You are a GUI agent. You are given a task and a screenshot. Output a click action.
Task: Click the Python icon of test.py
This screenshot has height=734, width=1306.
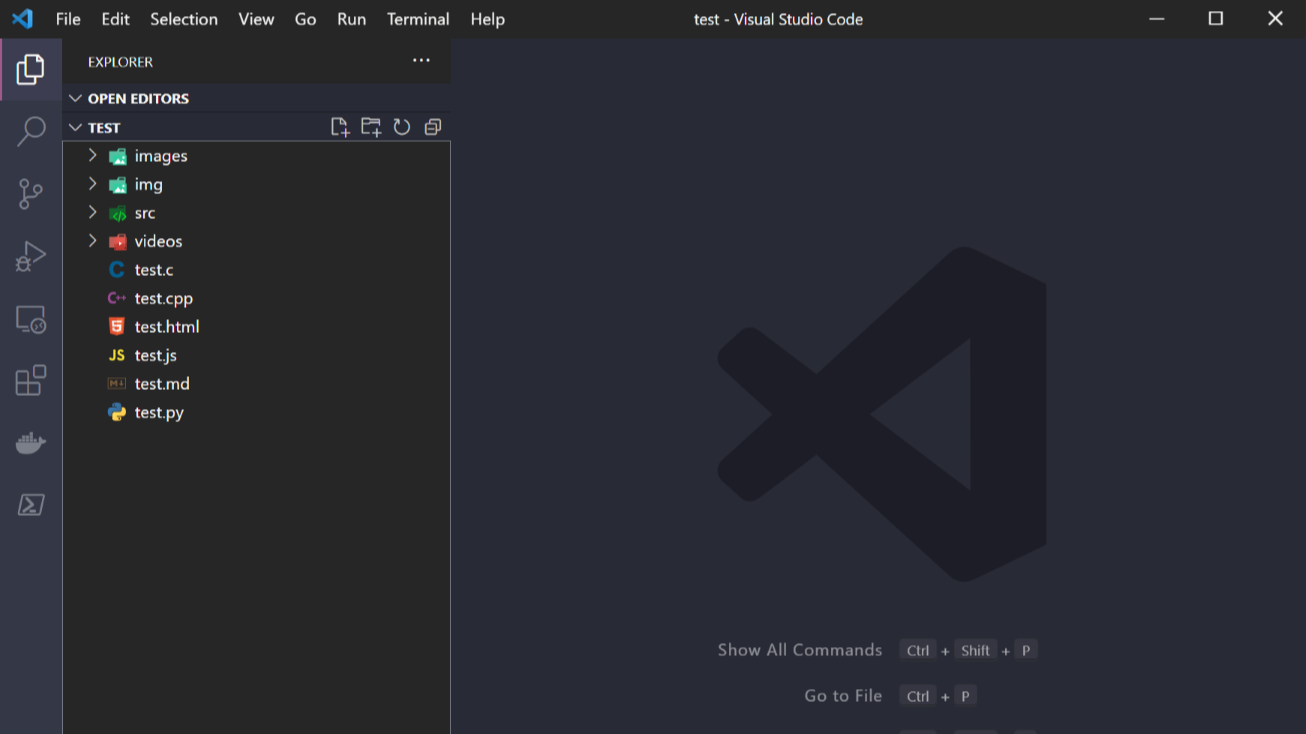pyautogui.click(x=117, y=412)
